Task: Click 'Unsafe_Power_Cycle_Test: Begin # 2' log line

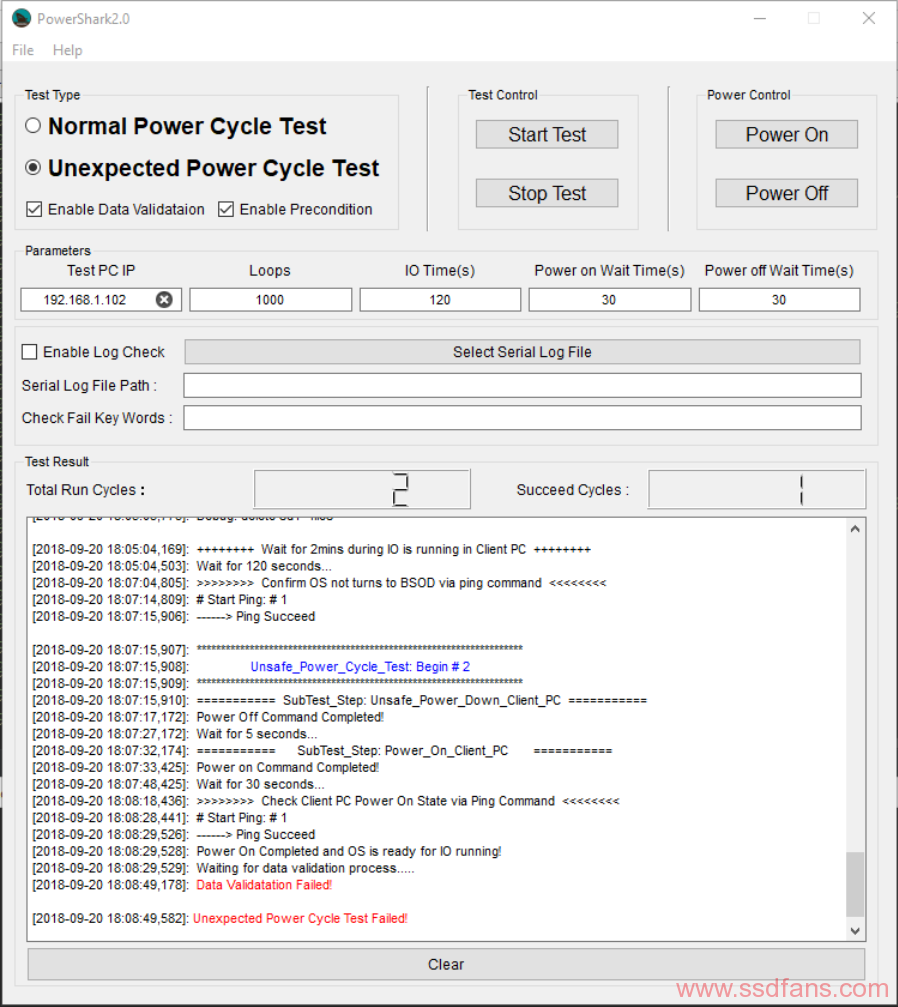Action: (x=360, y=667)
